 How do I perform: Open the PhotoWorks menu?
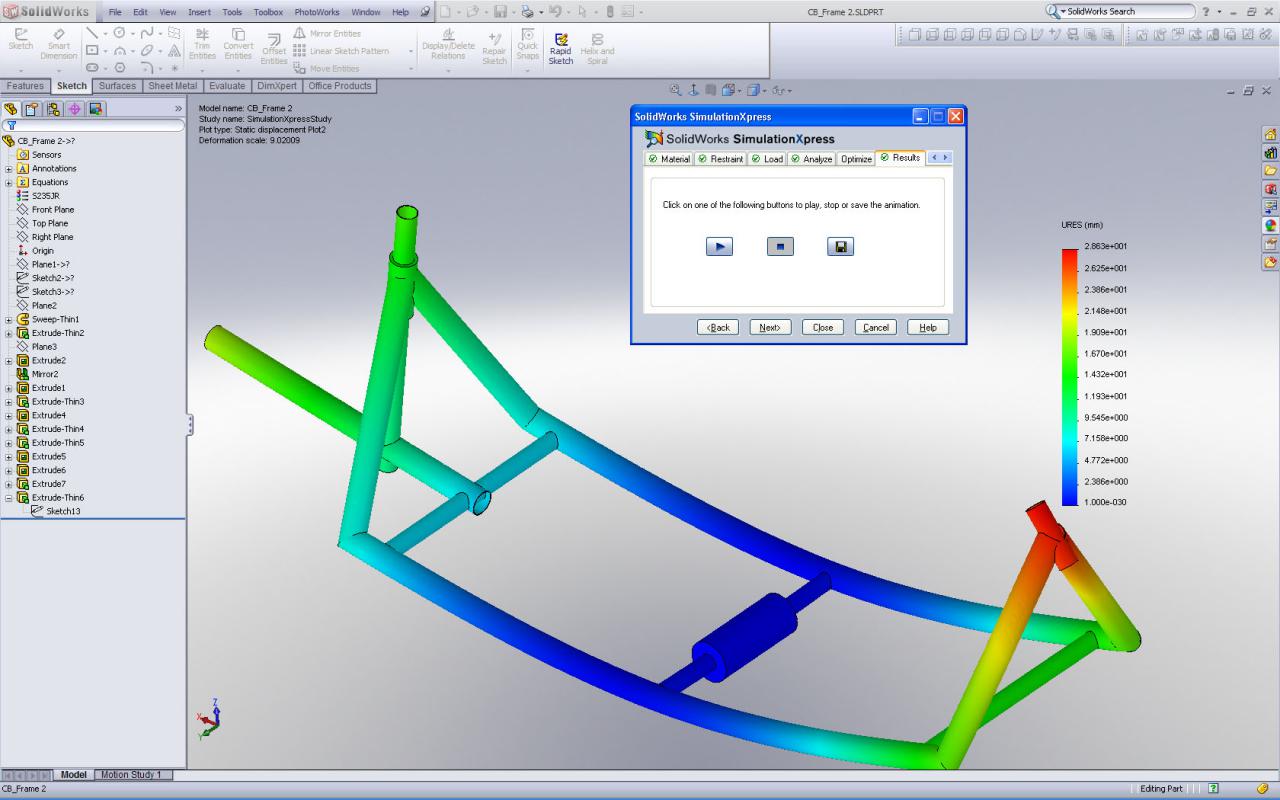[x=317, y=12]
